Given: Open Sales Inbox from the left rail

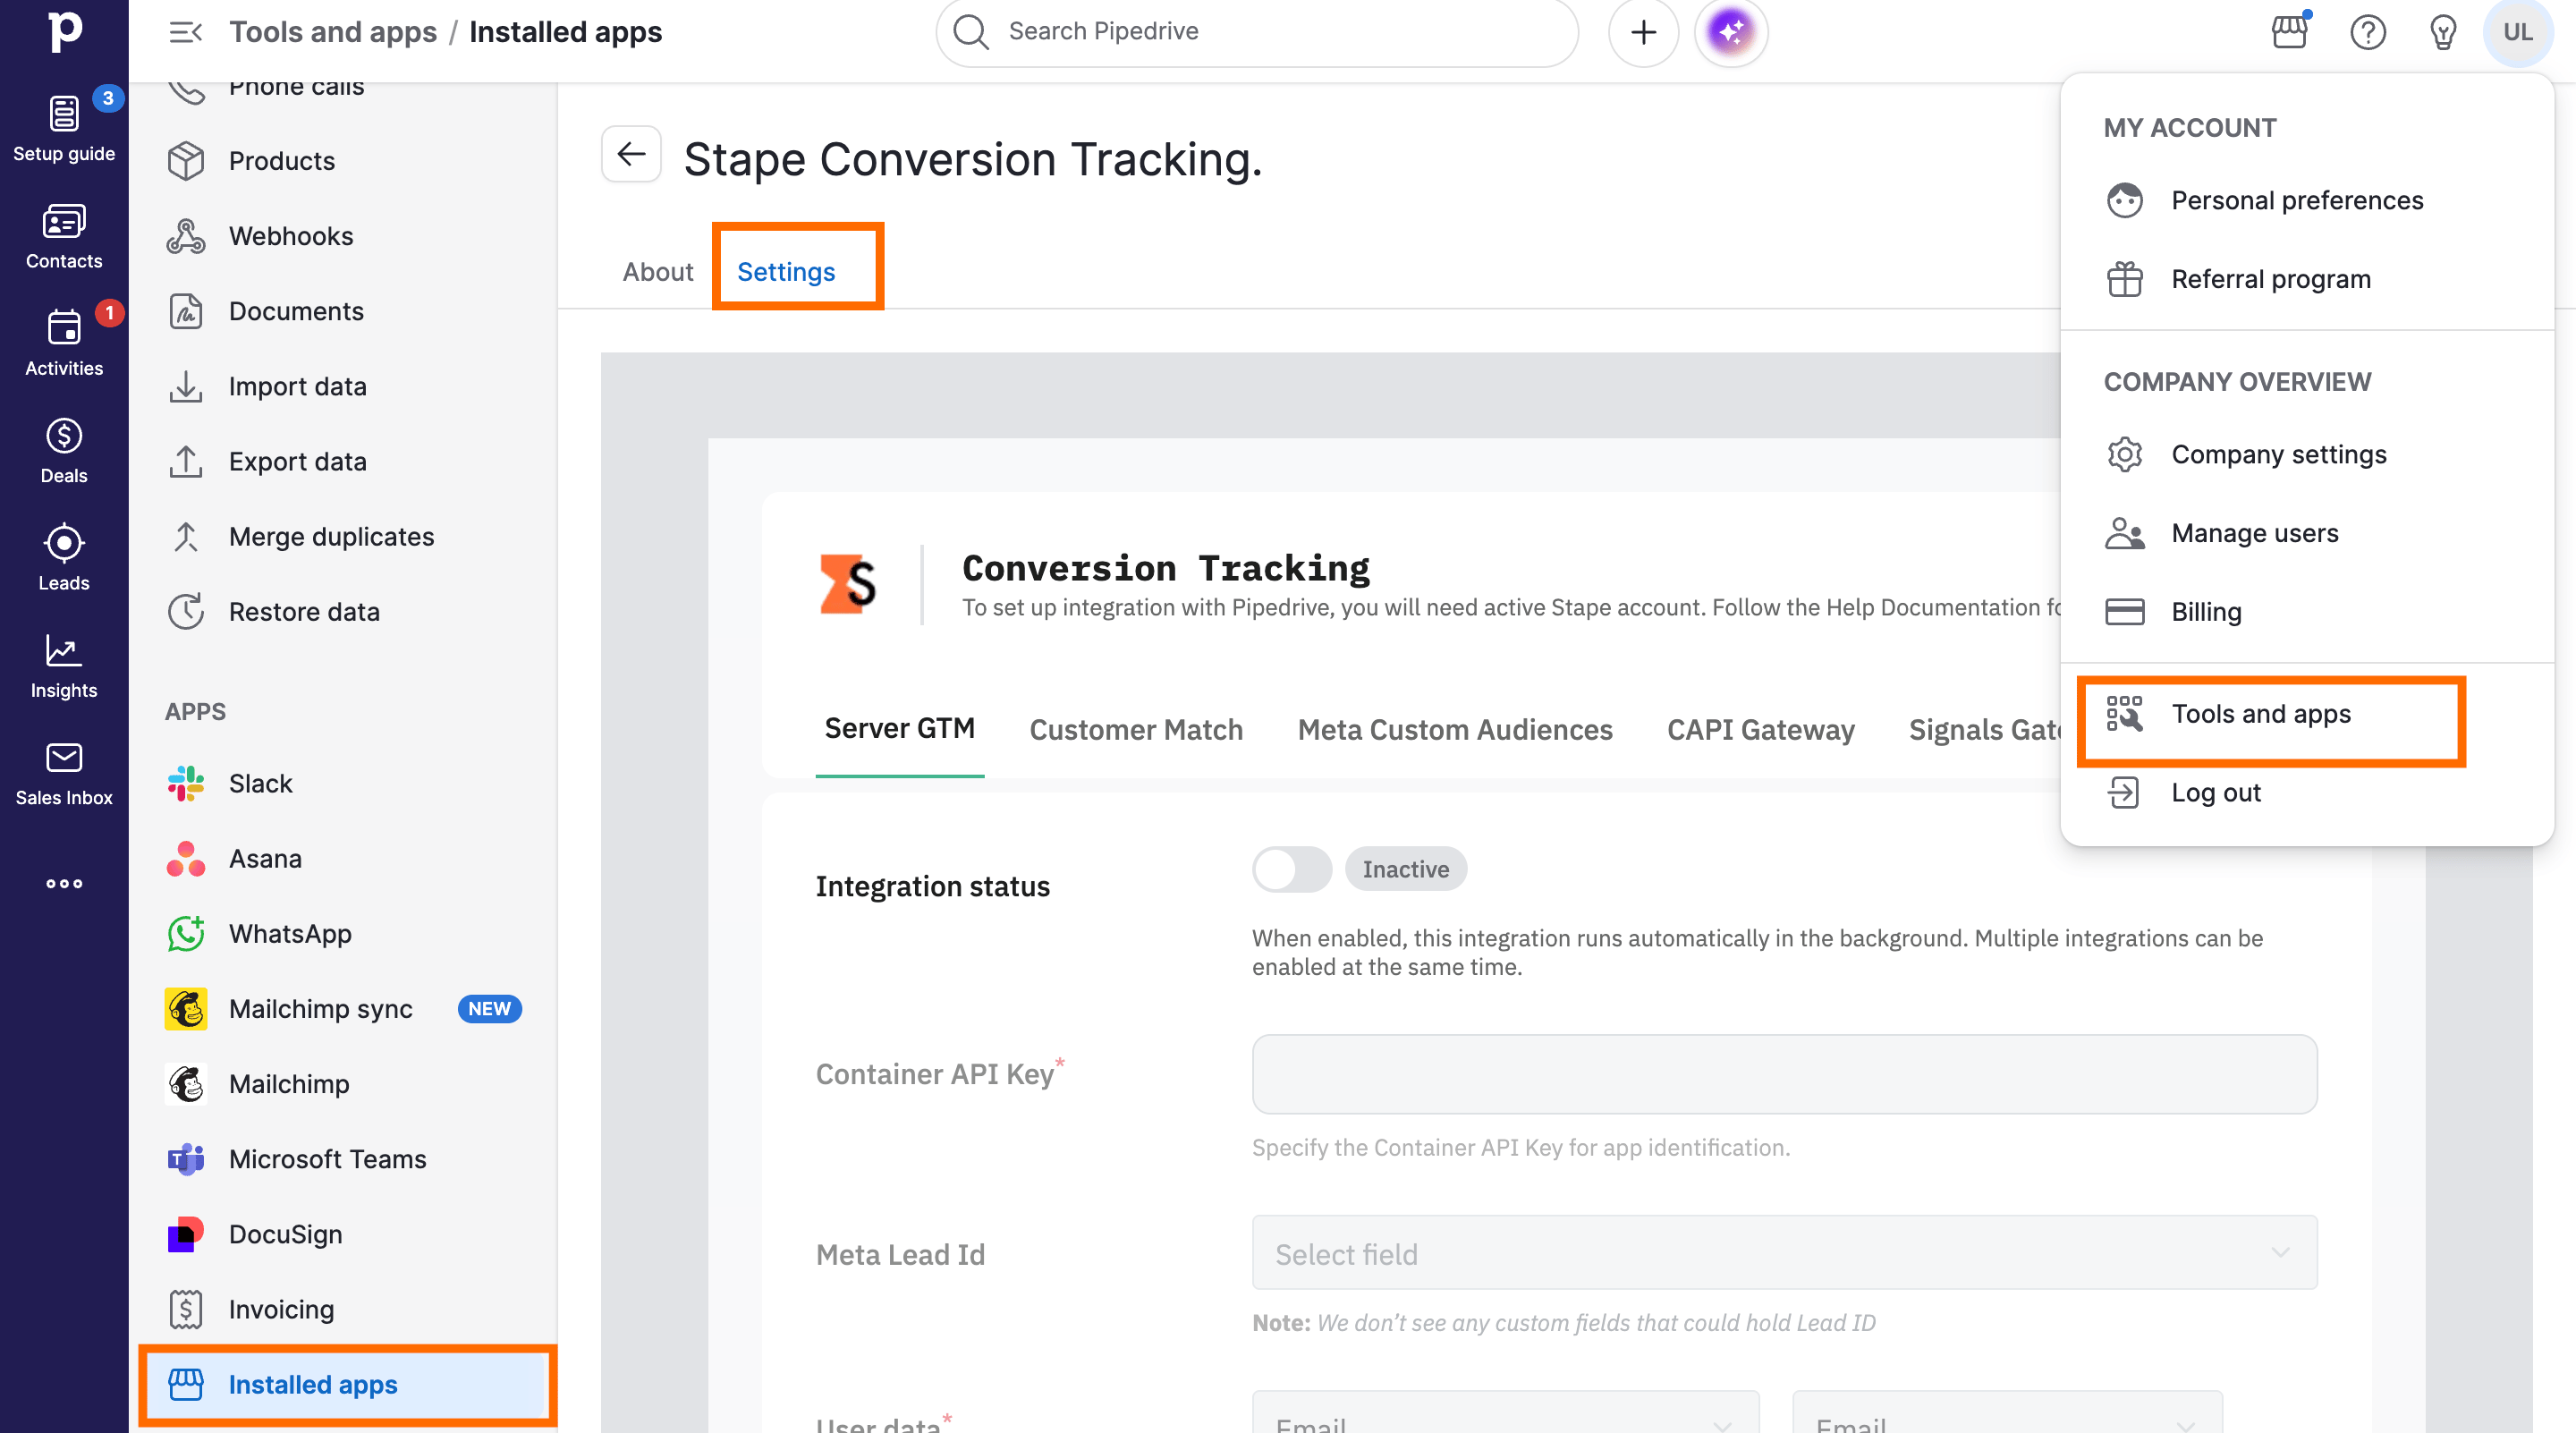Looking at the screenshot, I should coord(64,773).
